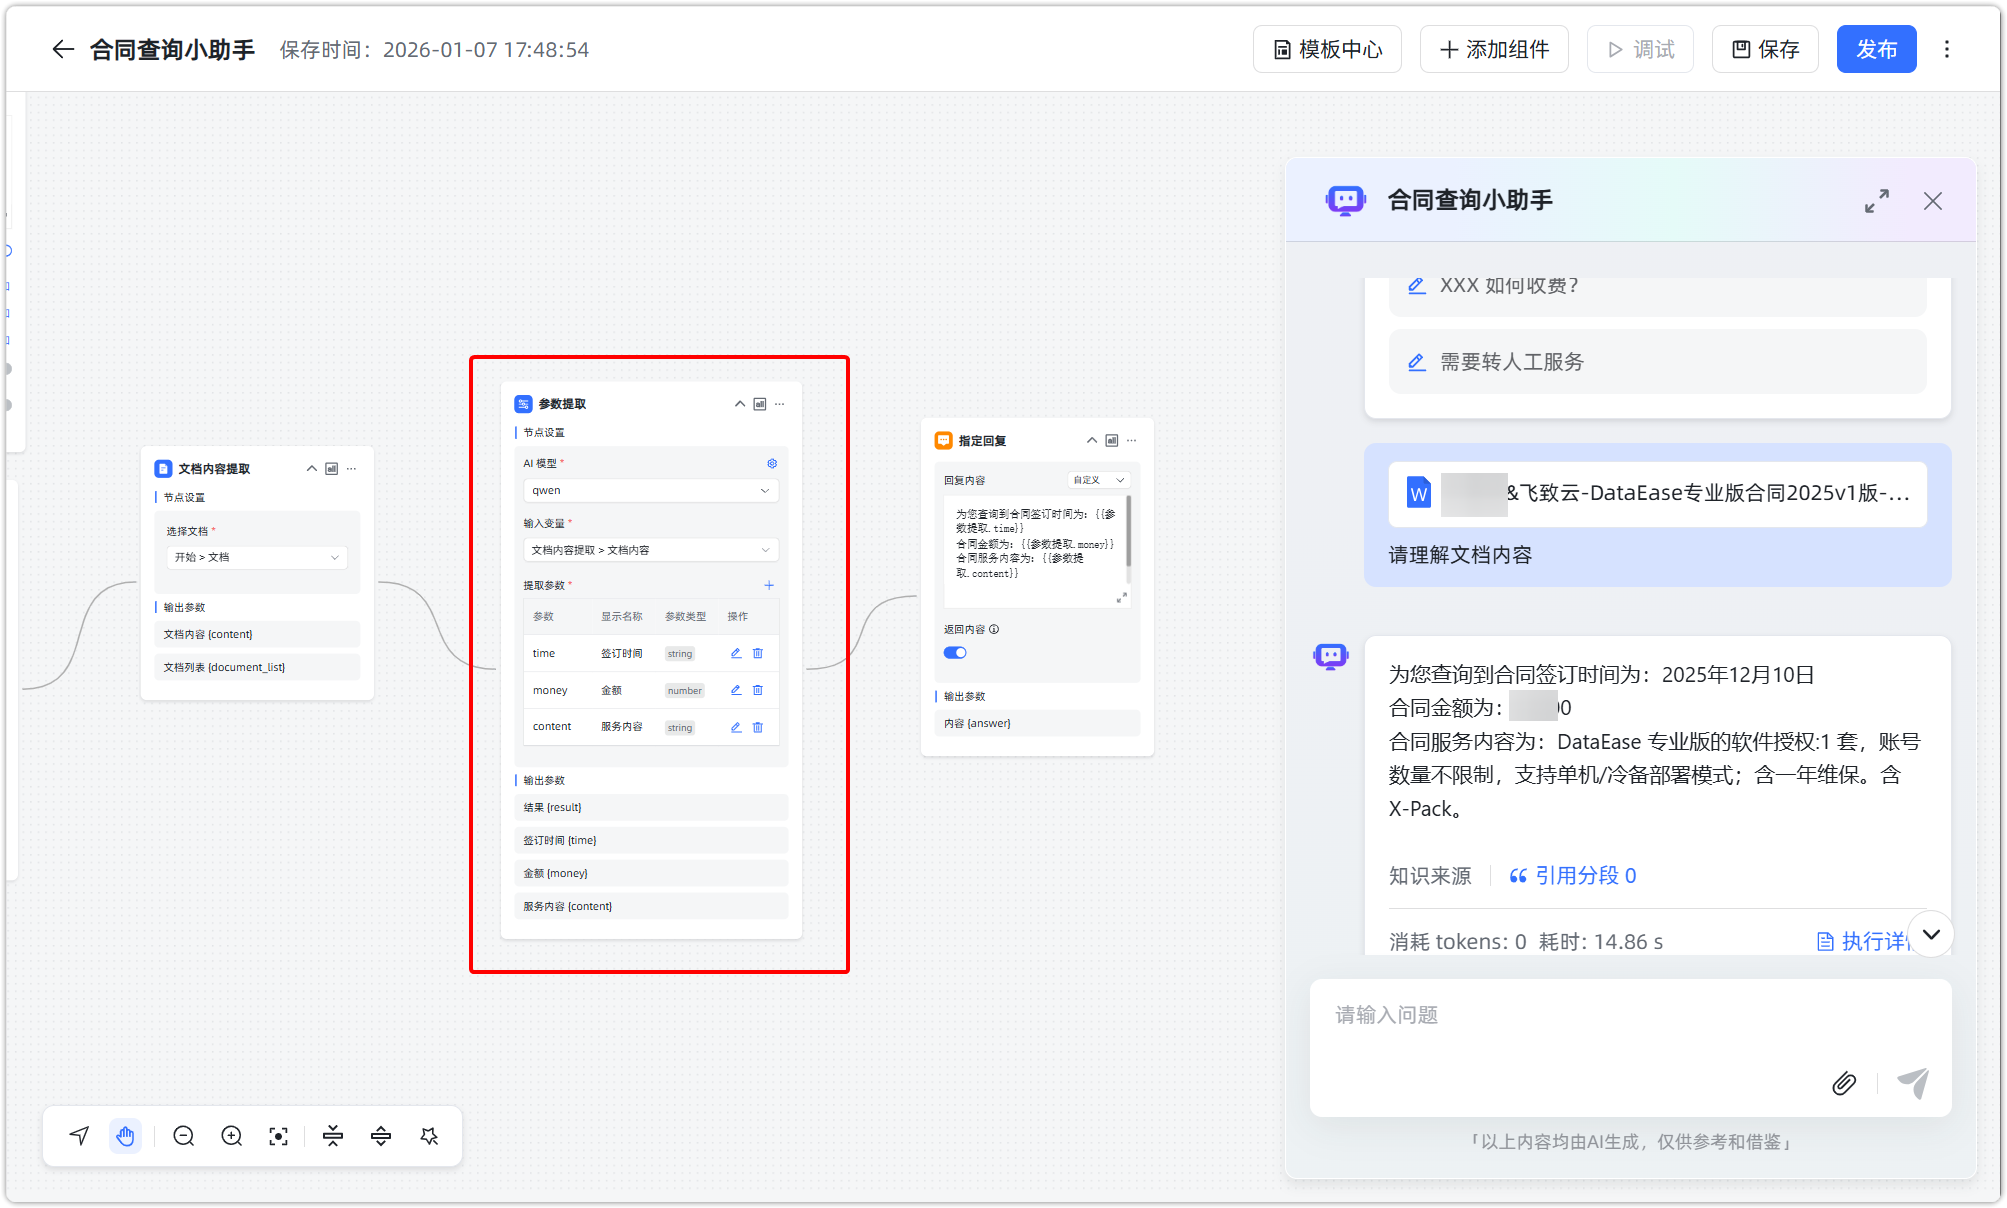Open the qwen AI model dropdown

651,490
